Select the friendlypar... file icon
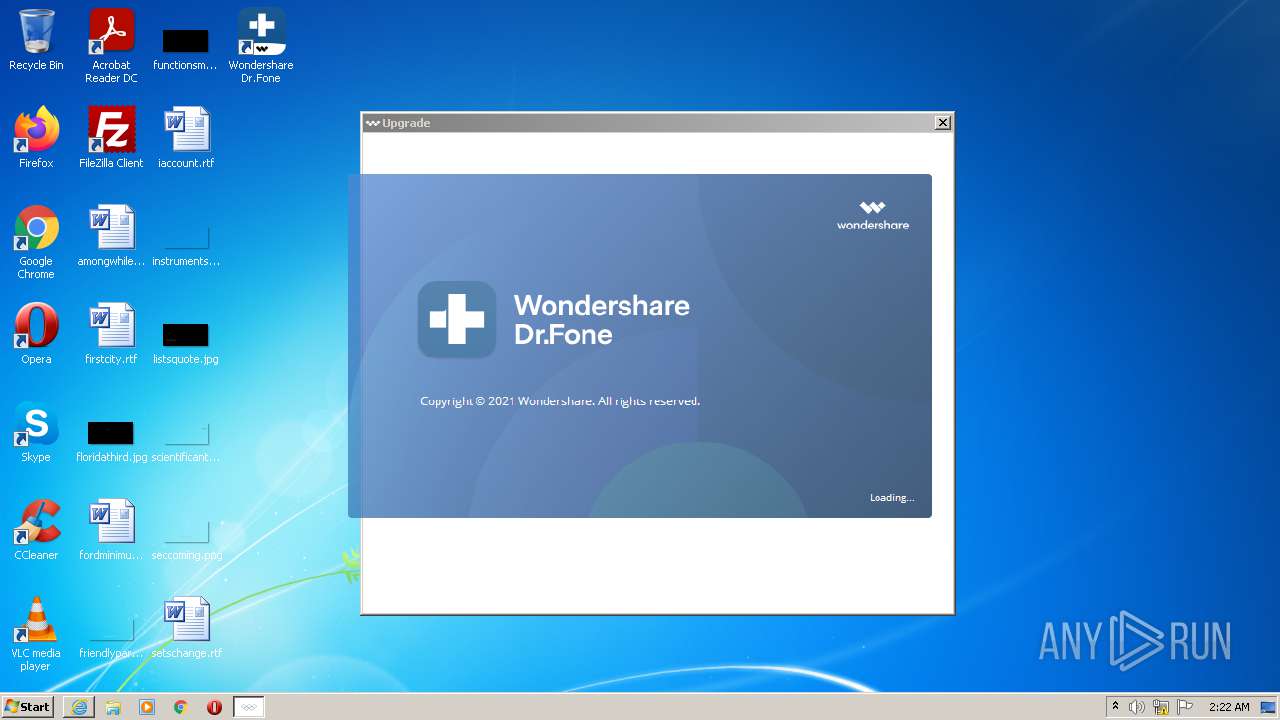The height and width of the screenshot is (720, 1280). pyautogui.click(x=111, y=637)
